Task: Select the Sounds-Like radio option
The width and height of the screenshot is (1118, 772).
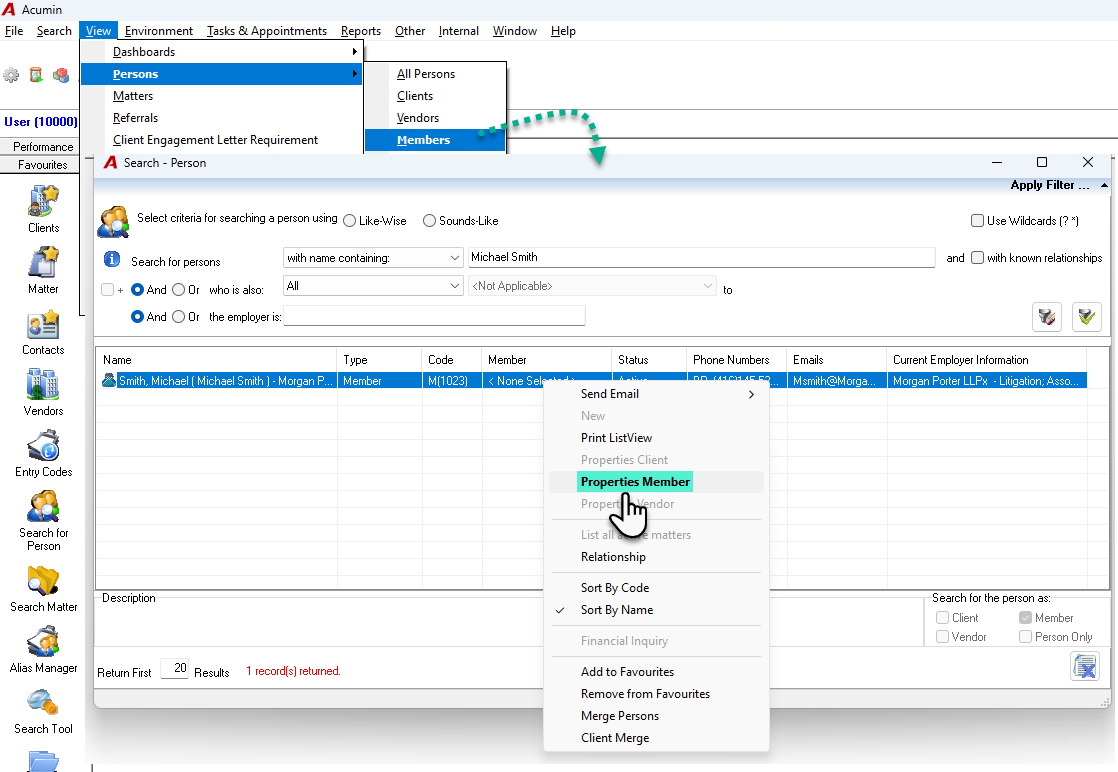Action: coord(429,221)
